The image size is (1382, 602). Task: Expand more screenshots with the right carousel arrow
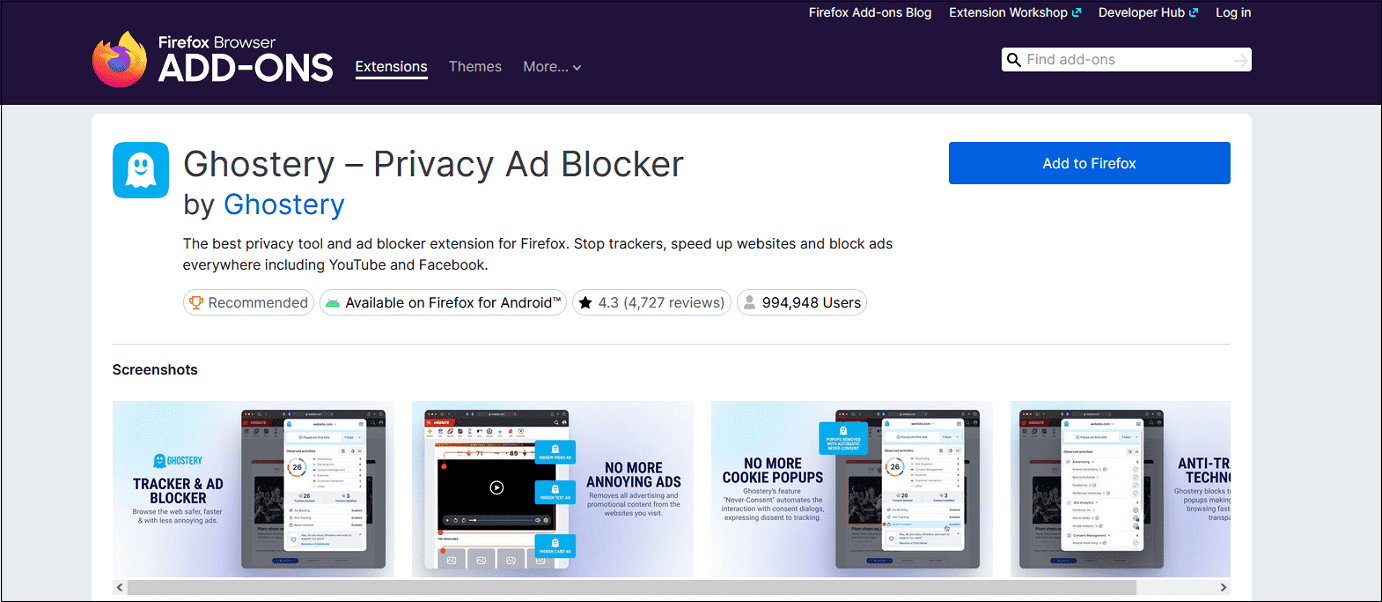point(1223,587)
